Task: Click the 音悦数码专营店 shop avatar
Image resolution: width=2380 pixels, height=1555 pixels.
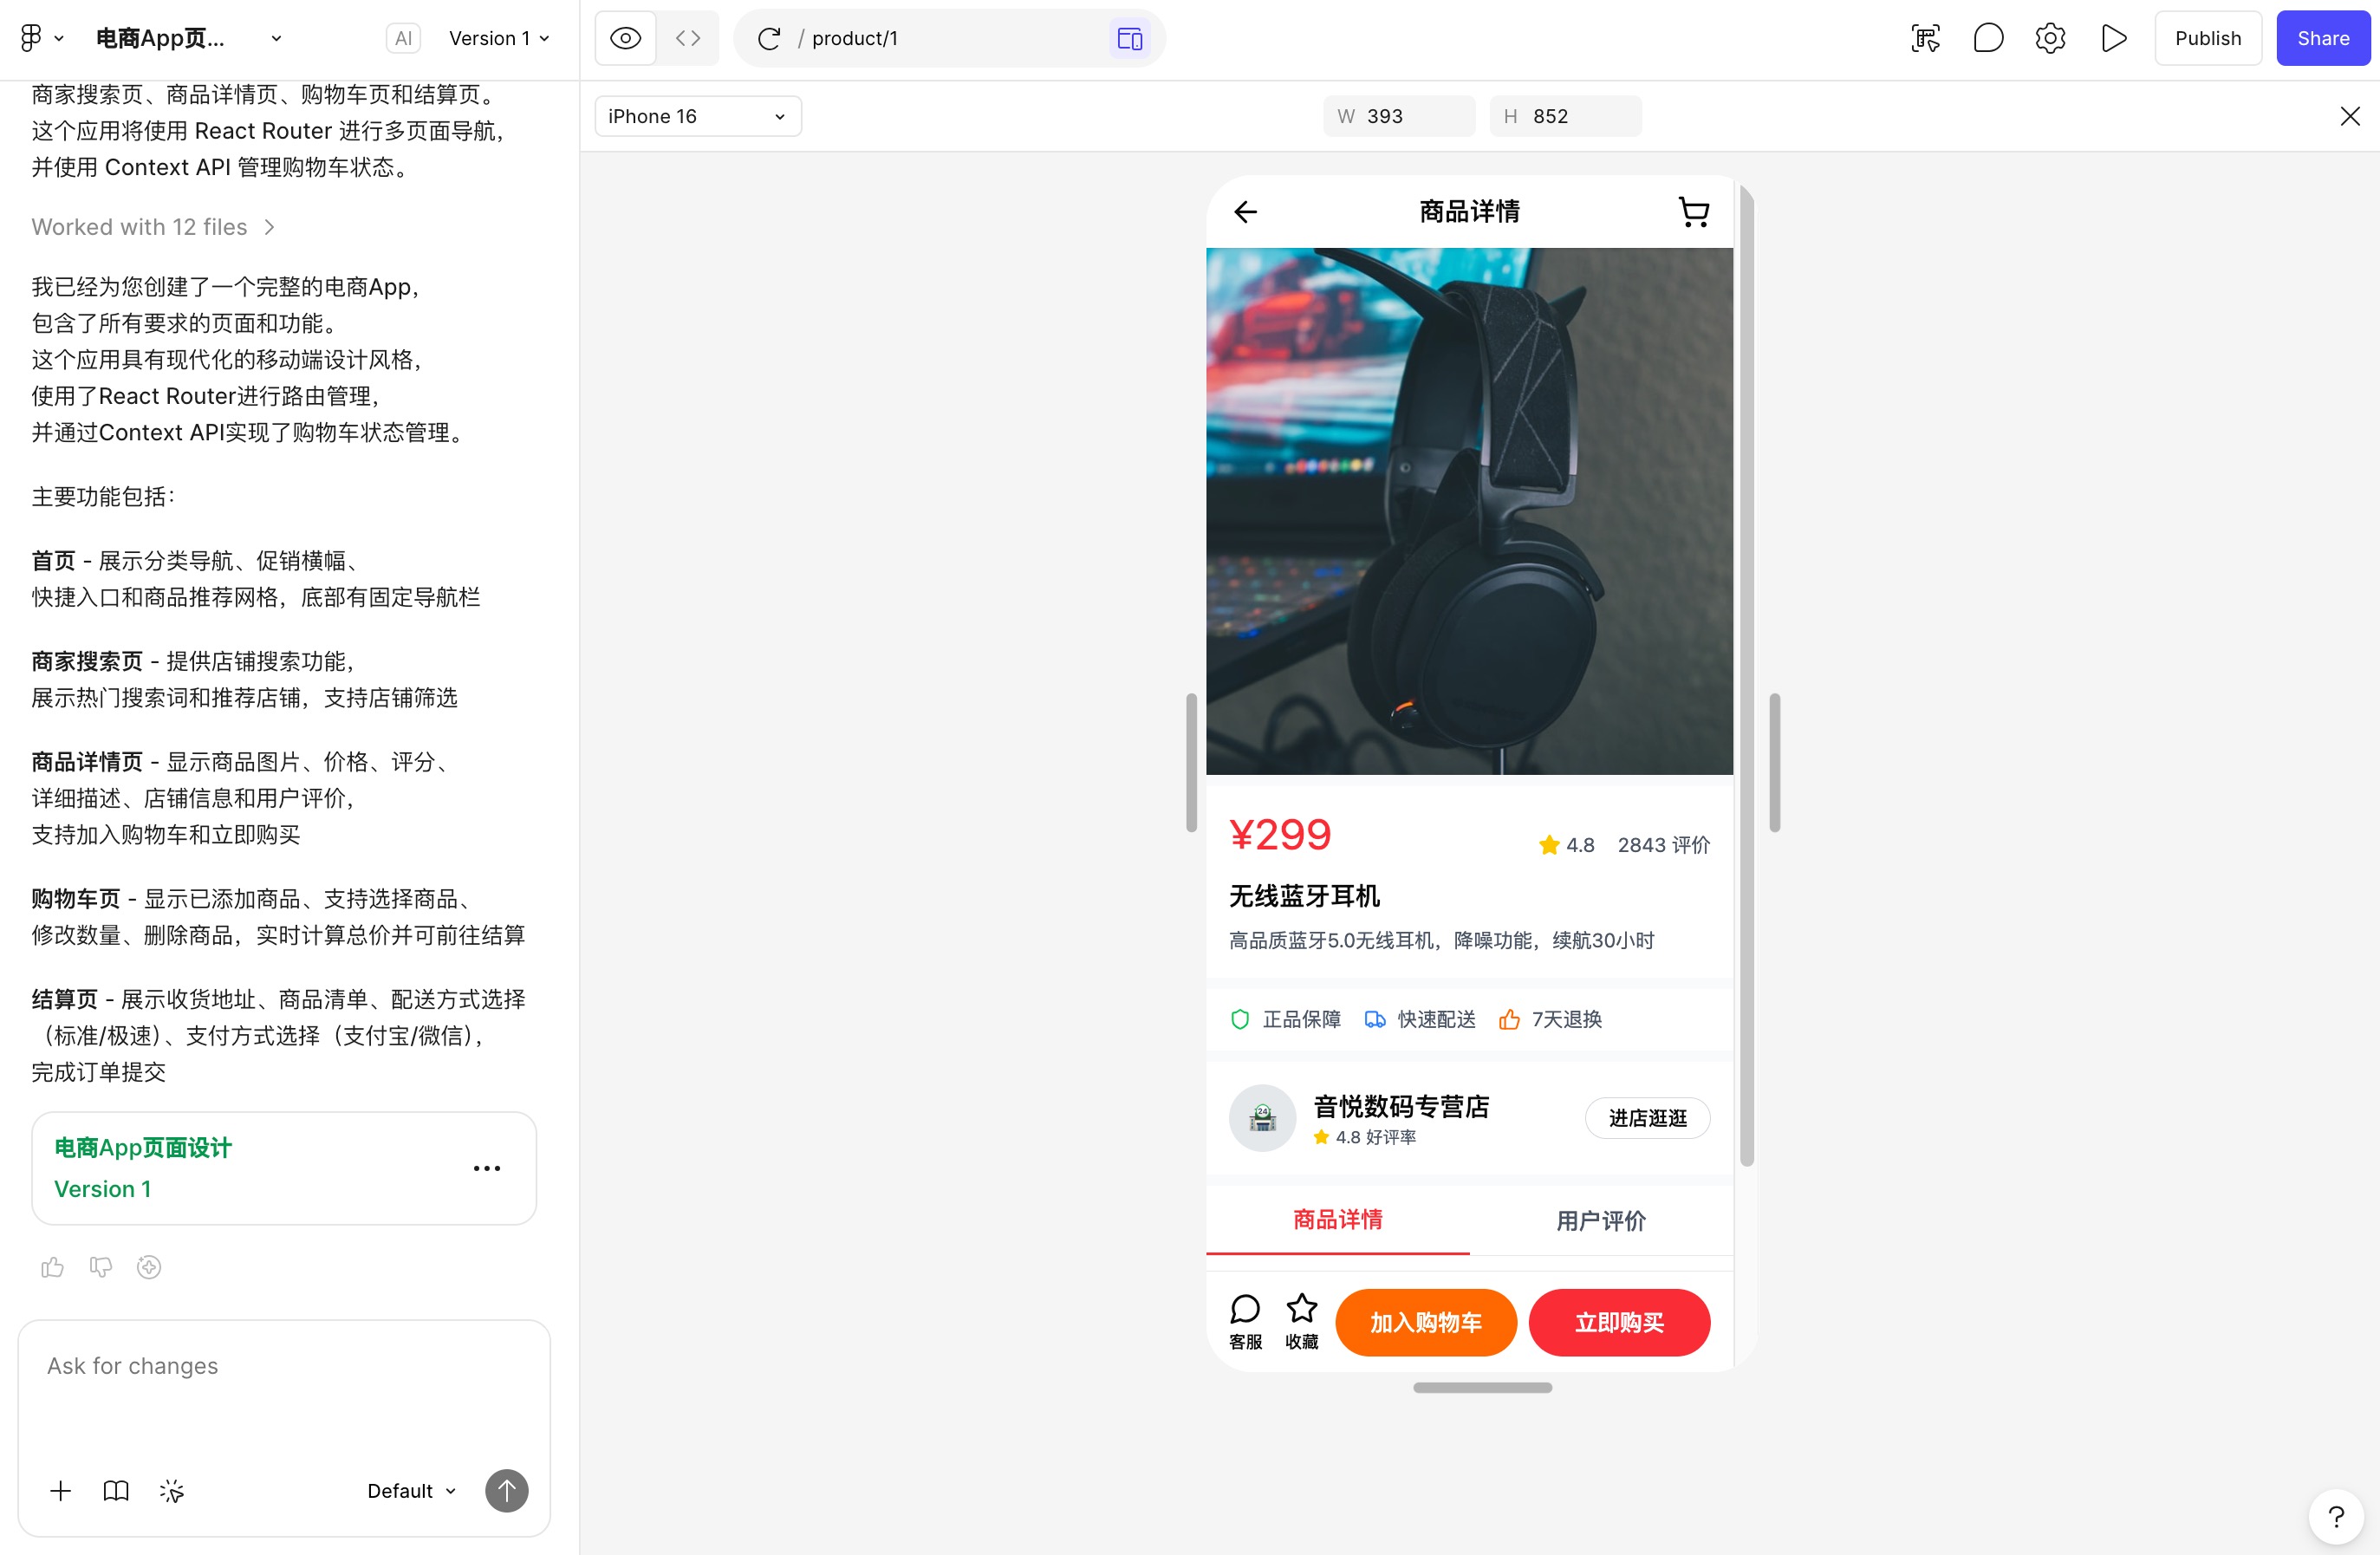Action: (1262, 1118)
